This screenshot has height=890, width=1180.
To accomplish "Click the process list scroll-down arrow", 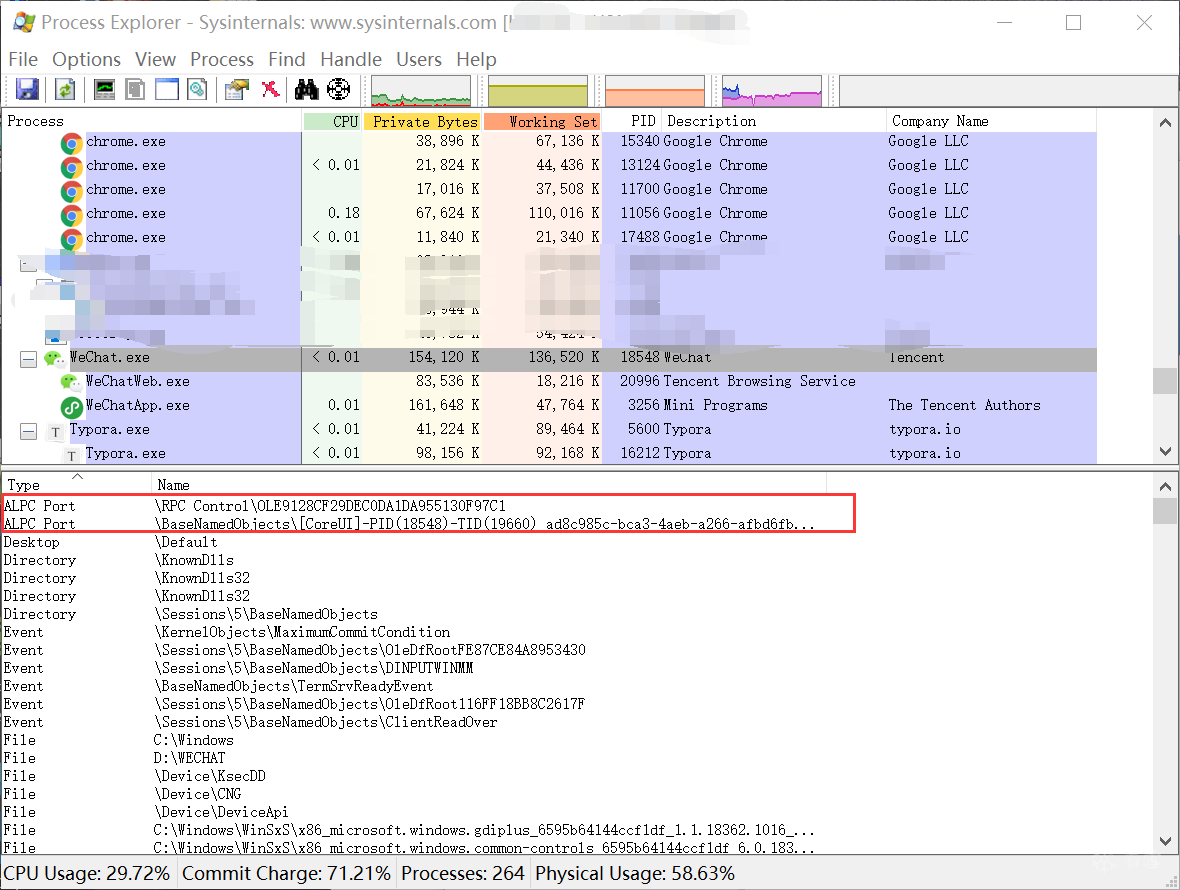I will coord(1165,451).
